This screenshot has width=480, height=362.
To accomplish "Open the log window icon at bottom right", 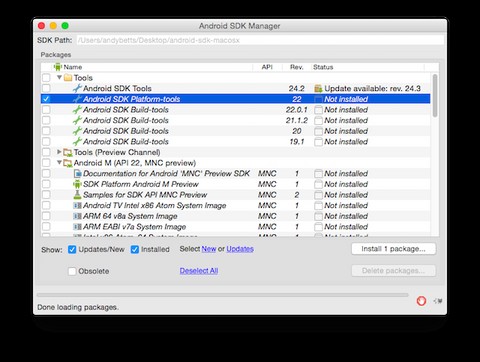I will pos(438,301).
